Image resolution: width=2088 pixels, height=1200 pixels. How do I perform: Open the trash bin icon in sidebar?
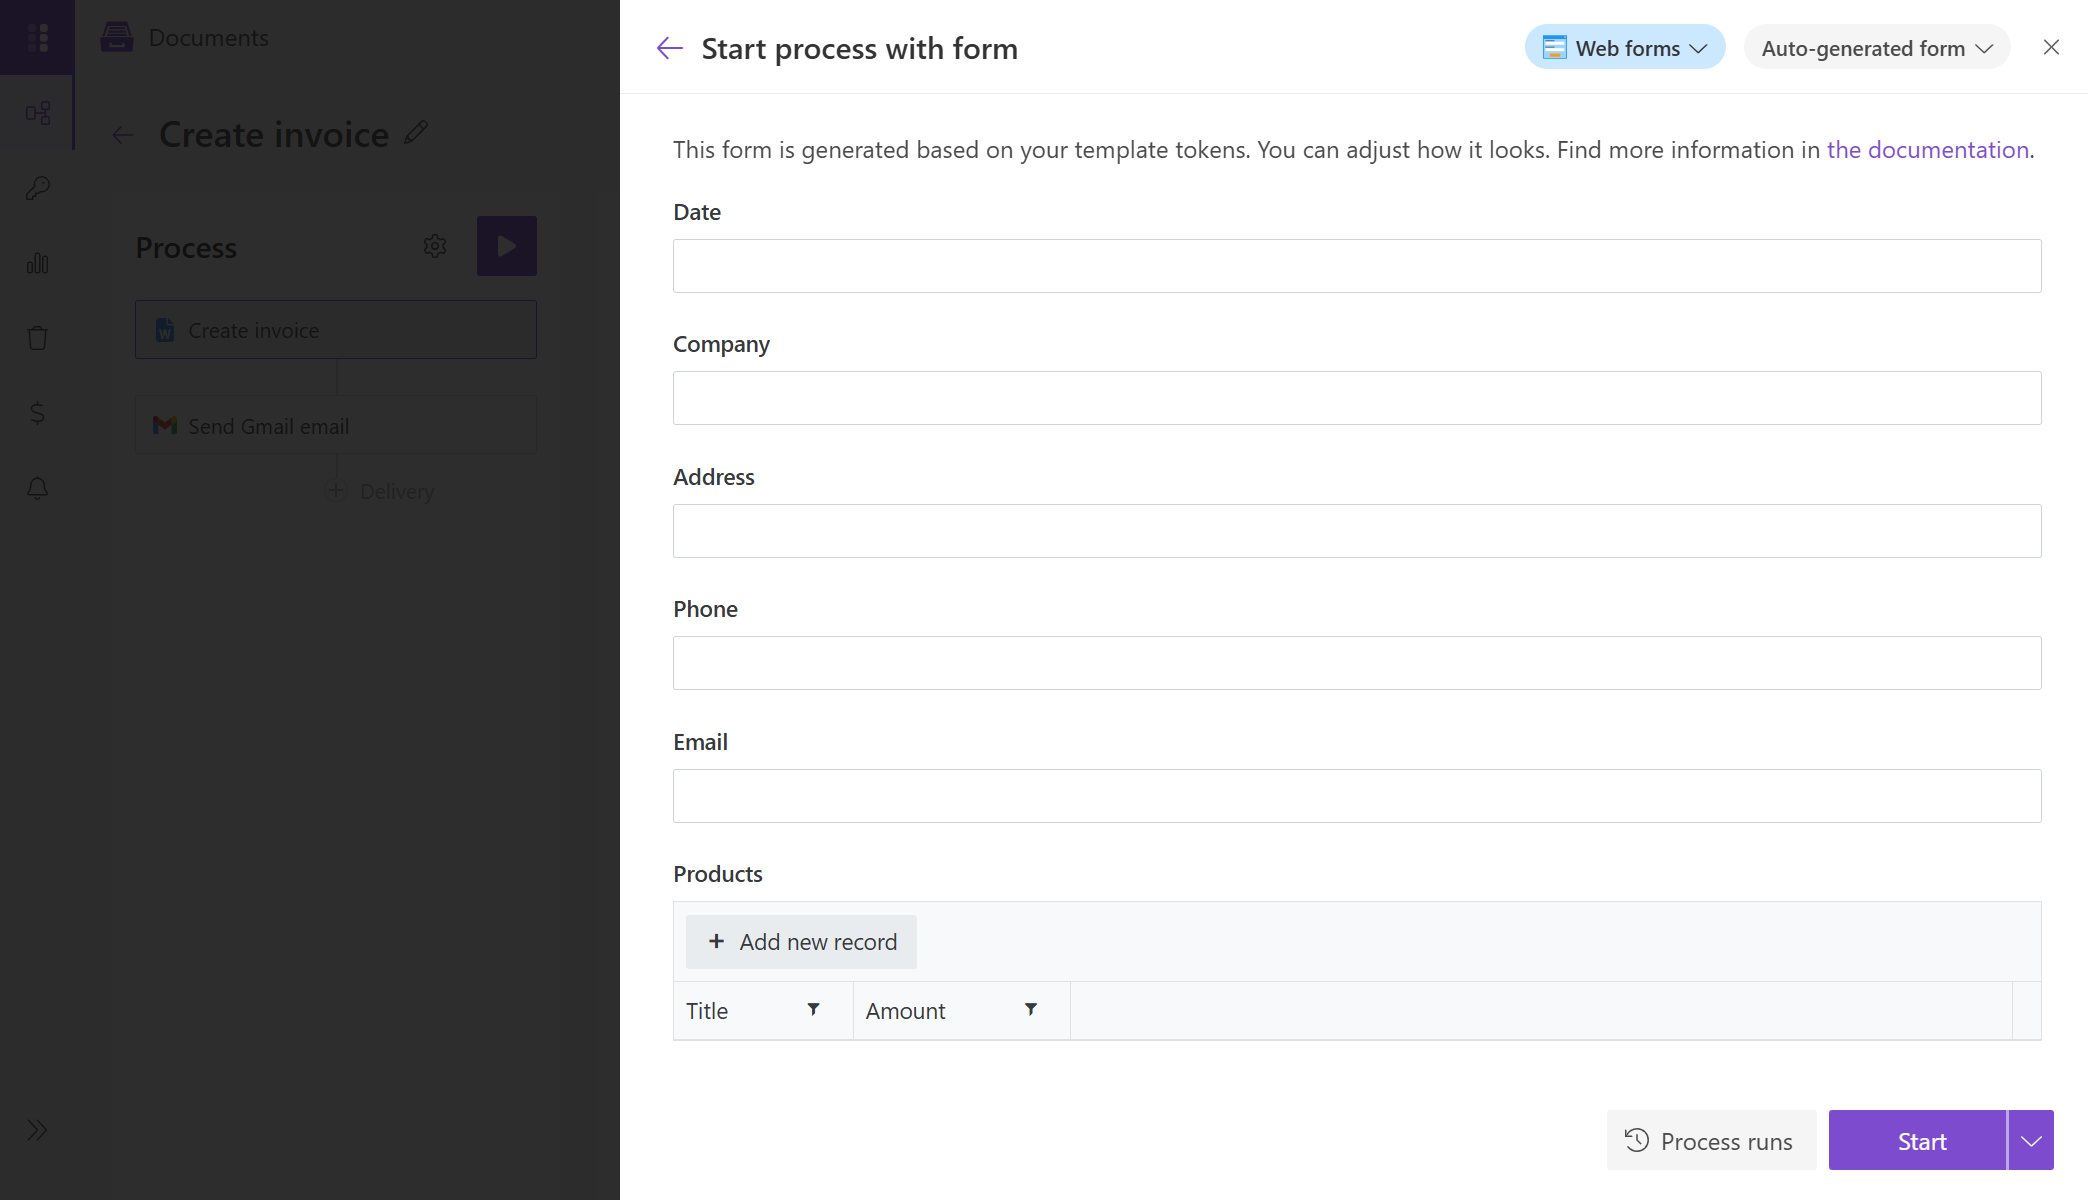coord(38,337)
